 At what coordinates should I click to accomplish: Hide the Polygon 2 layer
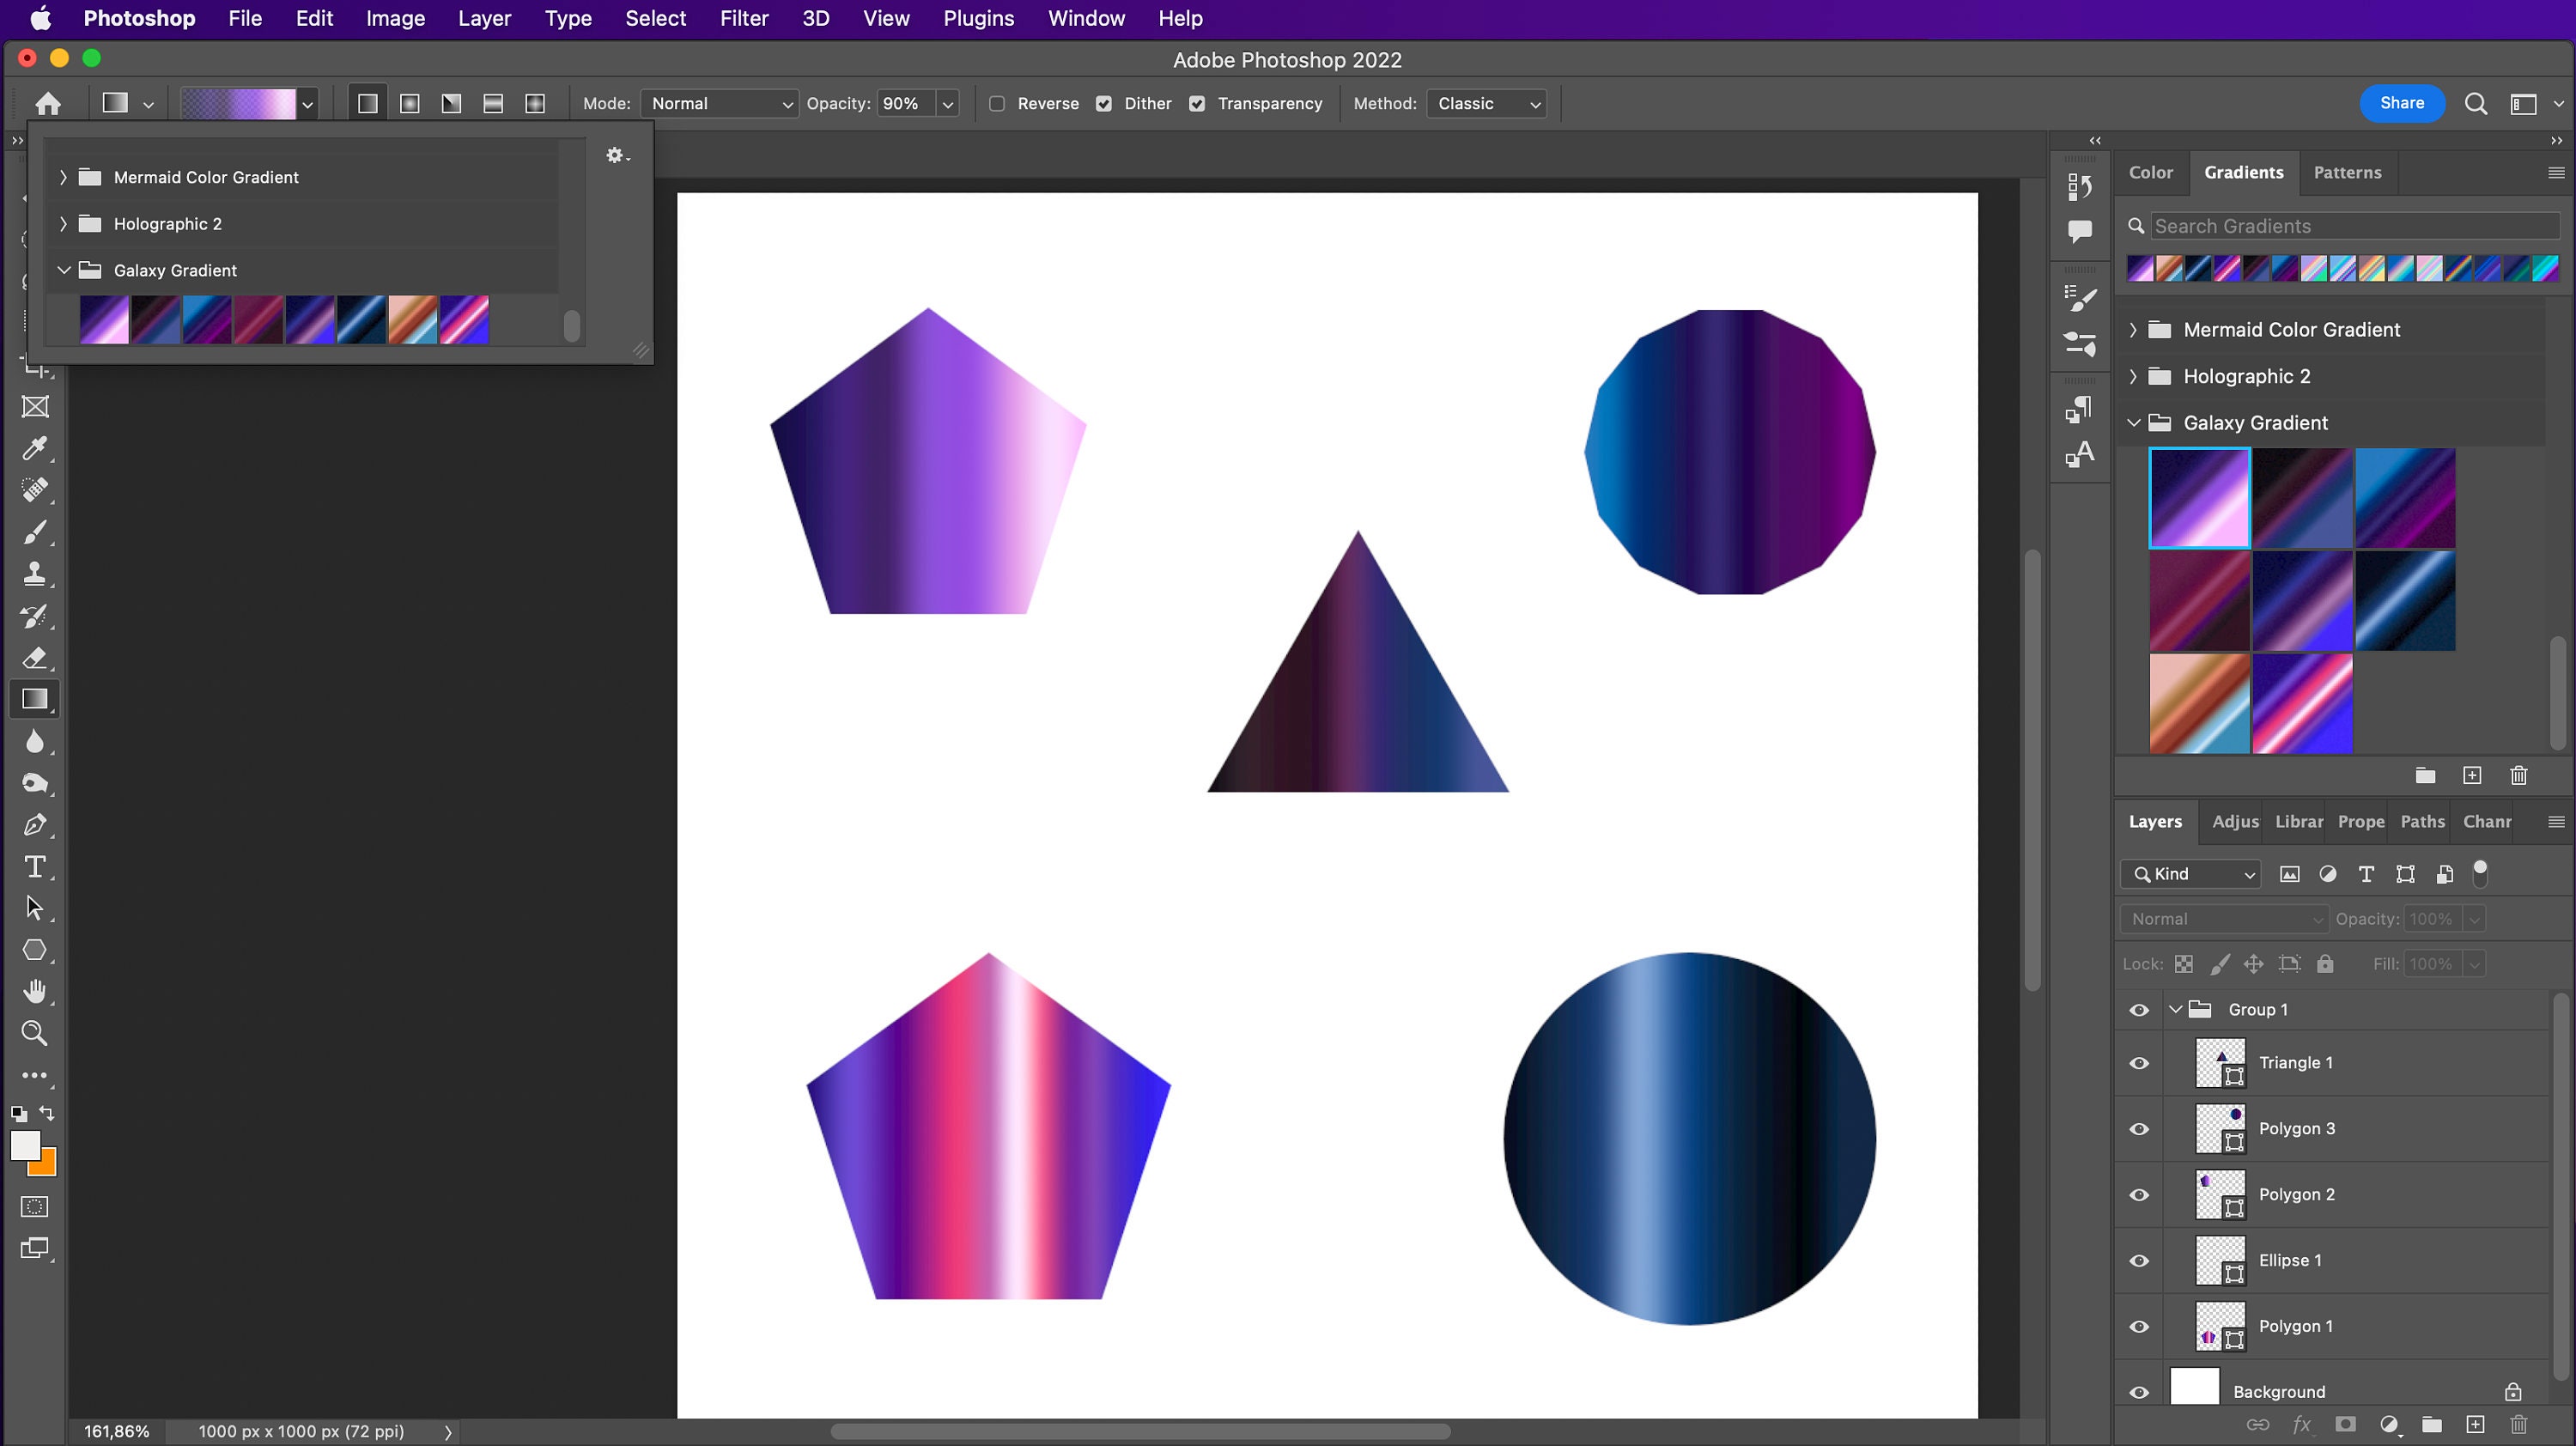tap(2139, 1195)
